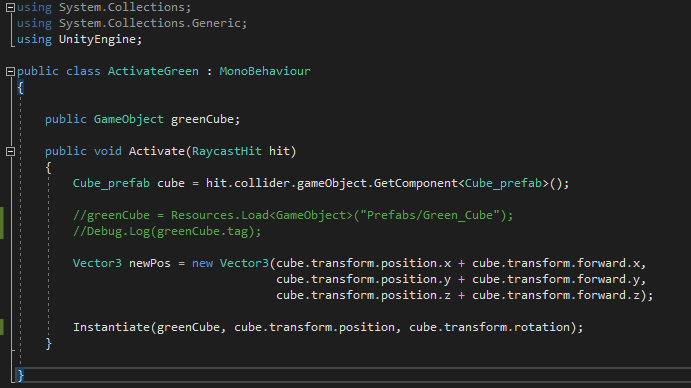Click the class closing brace
This screenshot has height=388, width=691.
(x=20, y=375)
